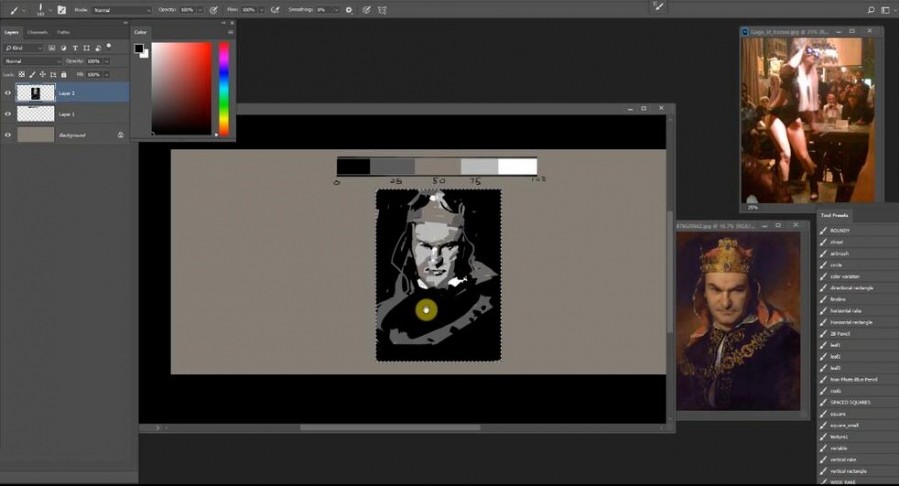Viewport: 899px width, 486px height.
Task: Lock layer position icon
Action: pyautogui.click(x=42, y=75)
